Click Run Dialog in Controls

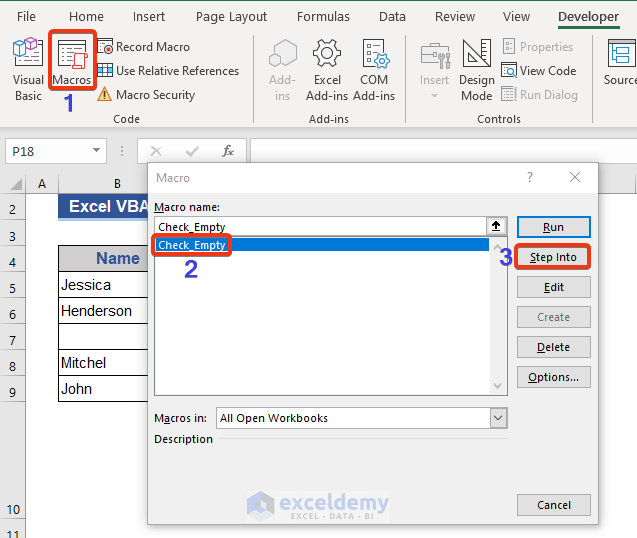pos(540,95)
